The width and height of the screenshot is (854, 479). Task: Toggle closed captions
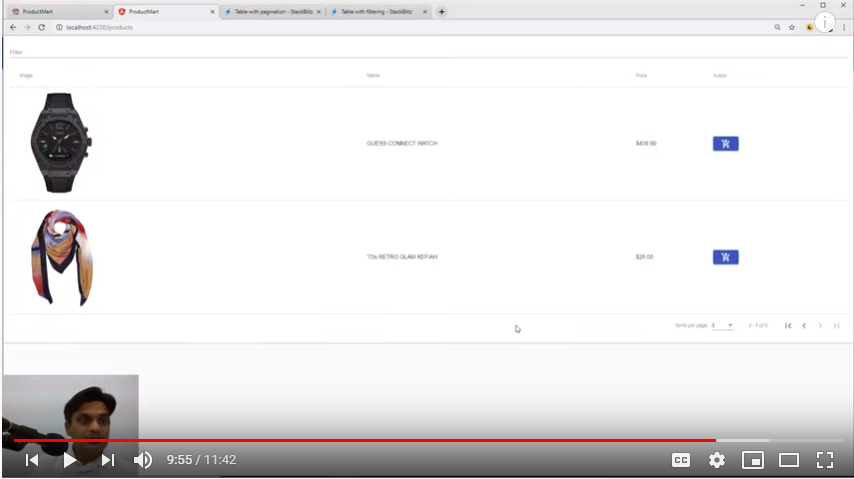click(x=680, y=460)
